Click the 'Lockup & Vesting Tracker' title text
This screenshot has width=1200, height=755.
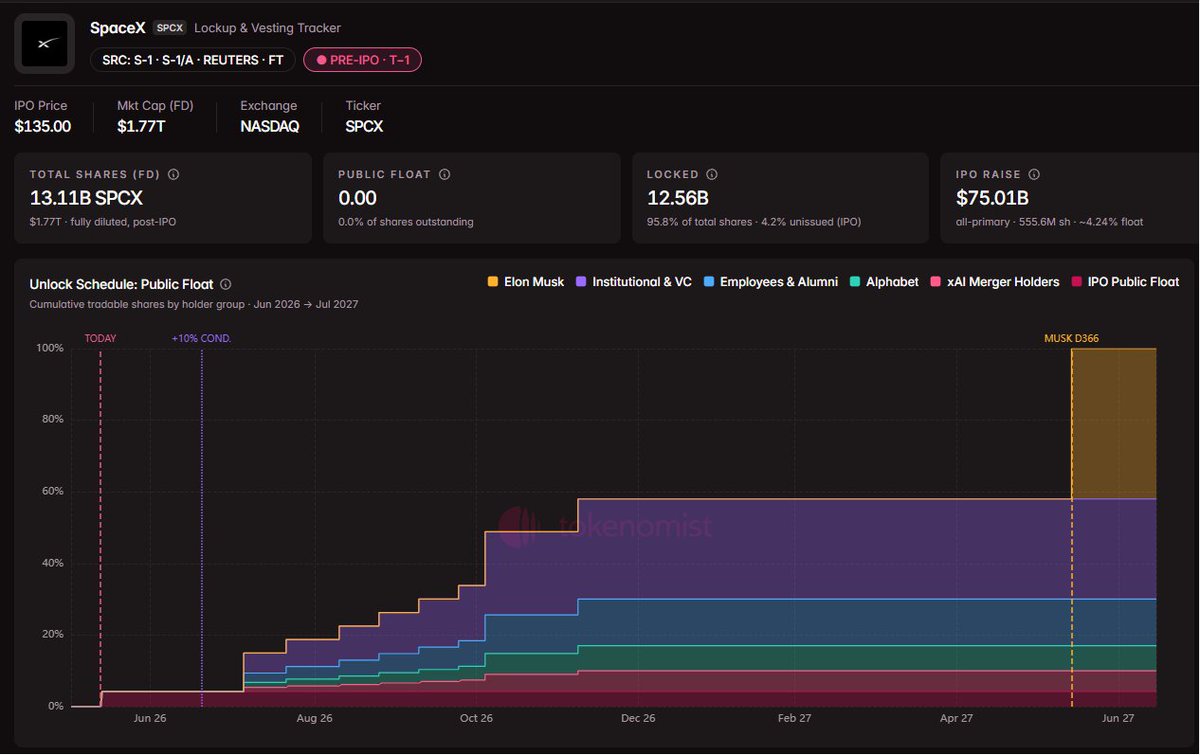coord(267,28)
